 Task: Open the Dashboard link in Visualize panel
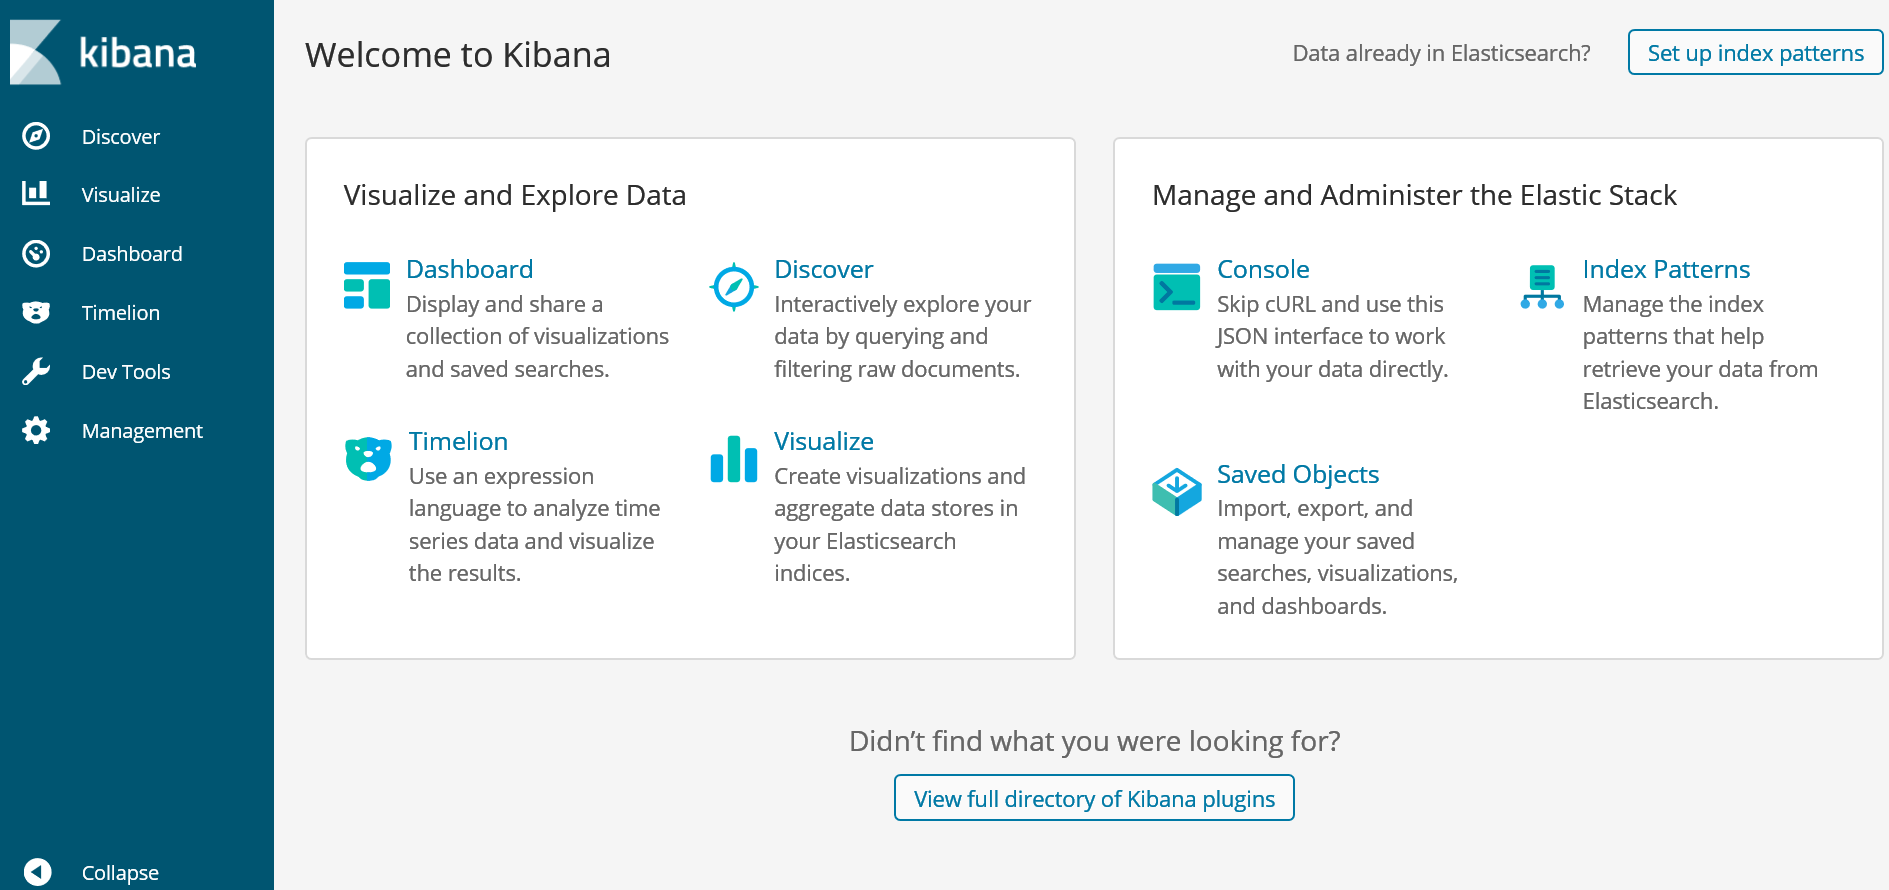(x=469, y=269)
